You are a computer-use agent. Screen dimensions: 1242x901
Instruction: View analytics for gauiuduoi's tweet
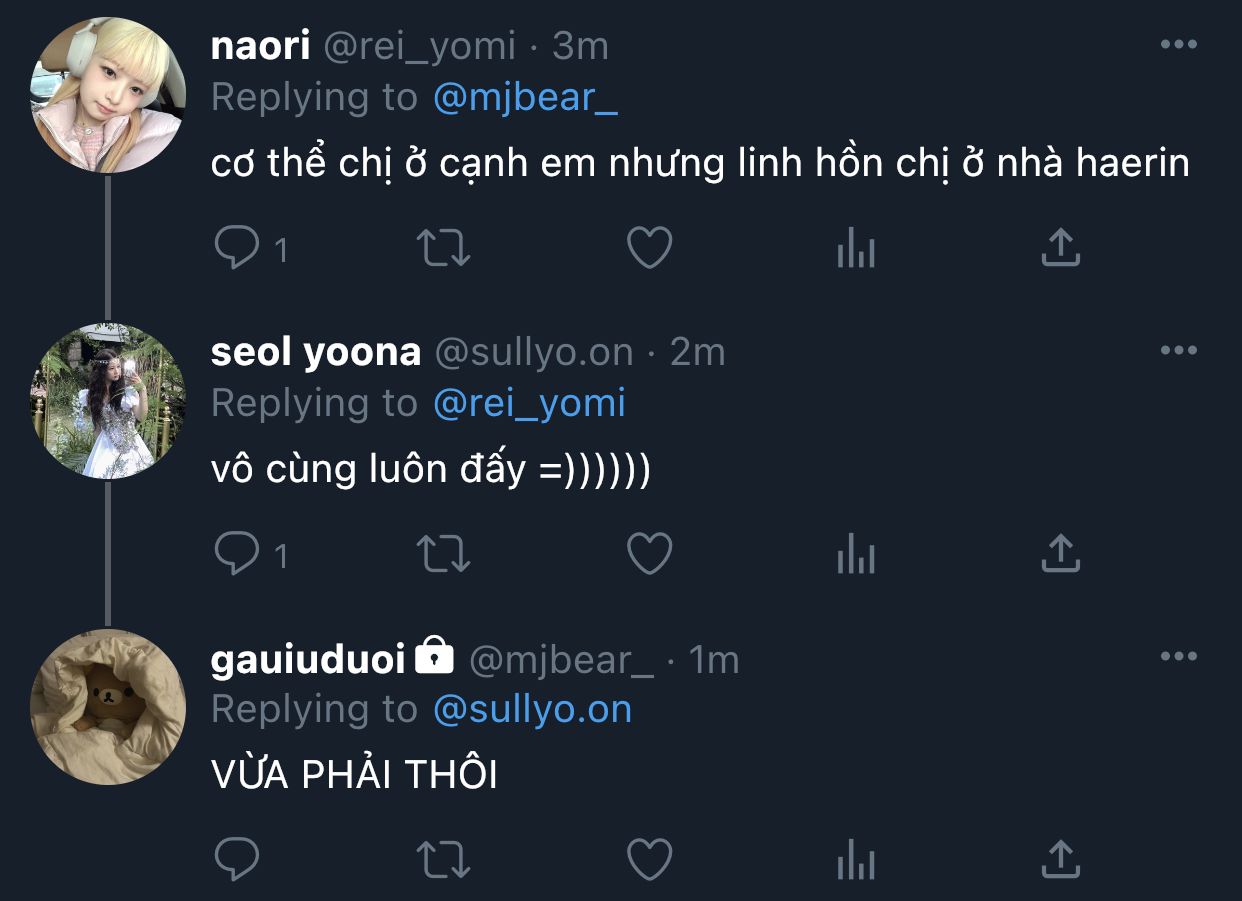pyautogui.click(x=855, y=858)
